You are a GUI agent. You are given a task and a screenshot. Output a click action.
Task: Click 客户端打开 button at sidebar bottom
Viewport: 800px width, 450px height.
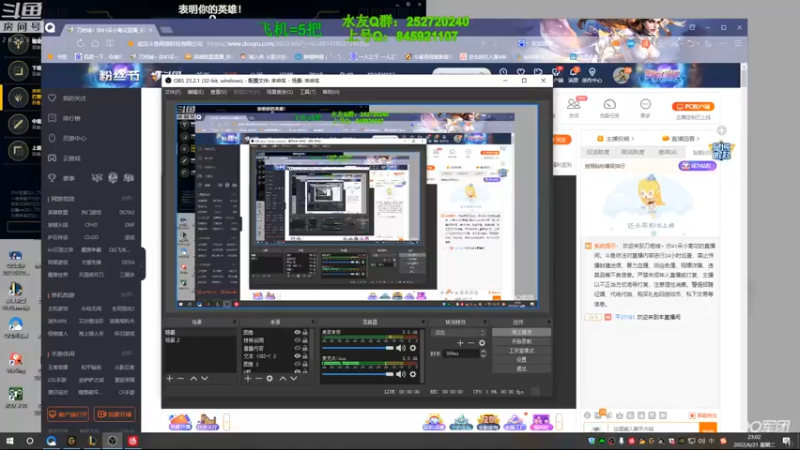click(x=68, y=414)
